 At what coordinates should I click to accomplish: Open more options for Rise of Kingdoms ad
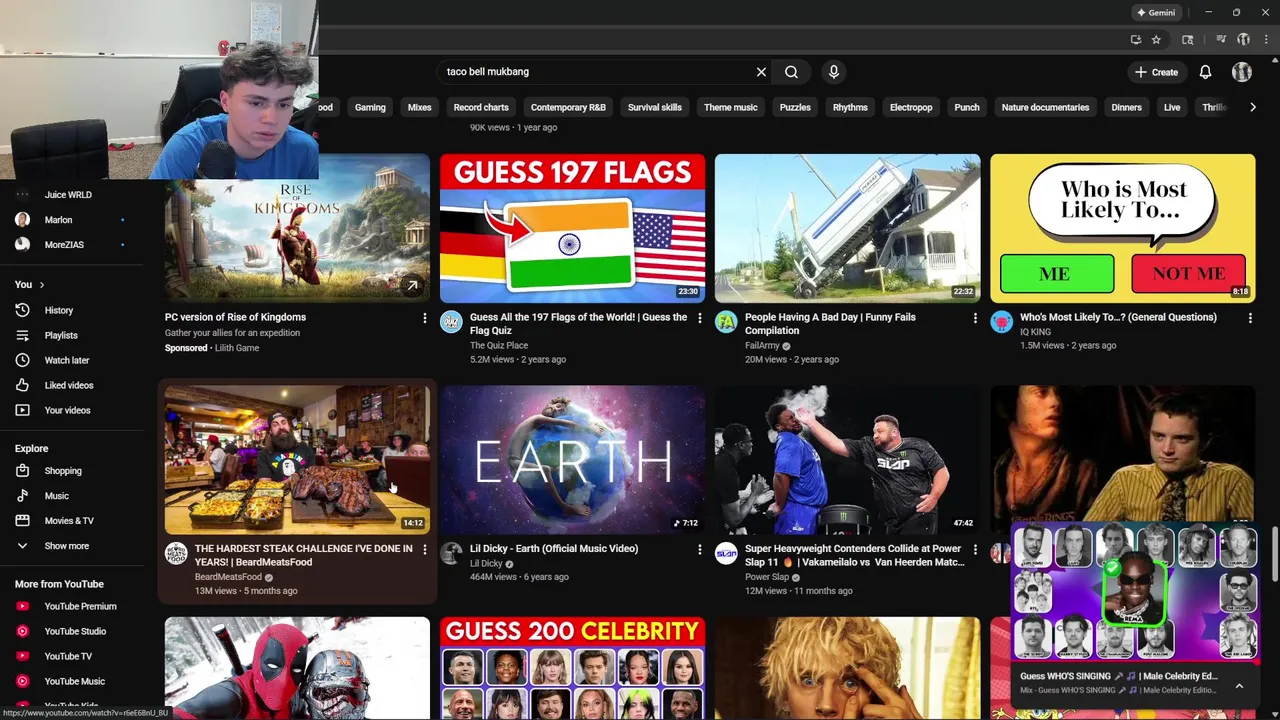[x=424, y=318]
